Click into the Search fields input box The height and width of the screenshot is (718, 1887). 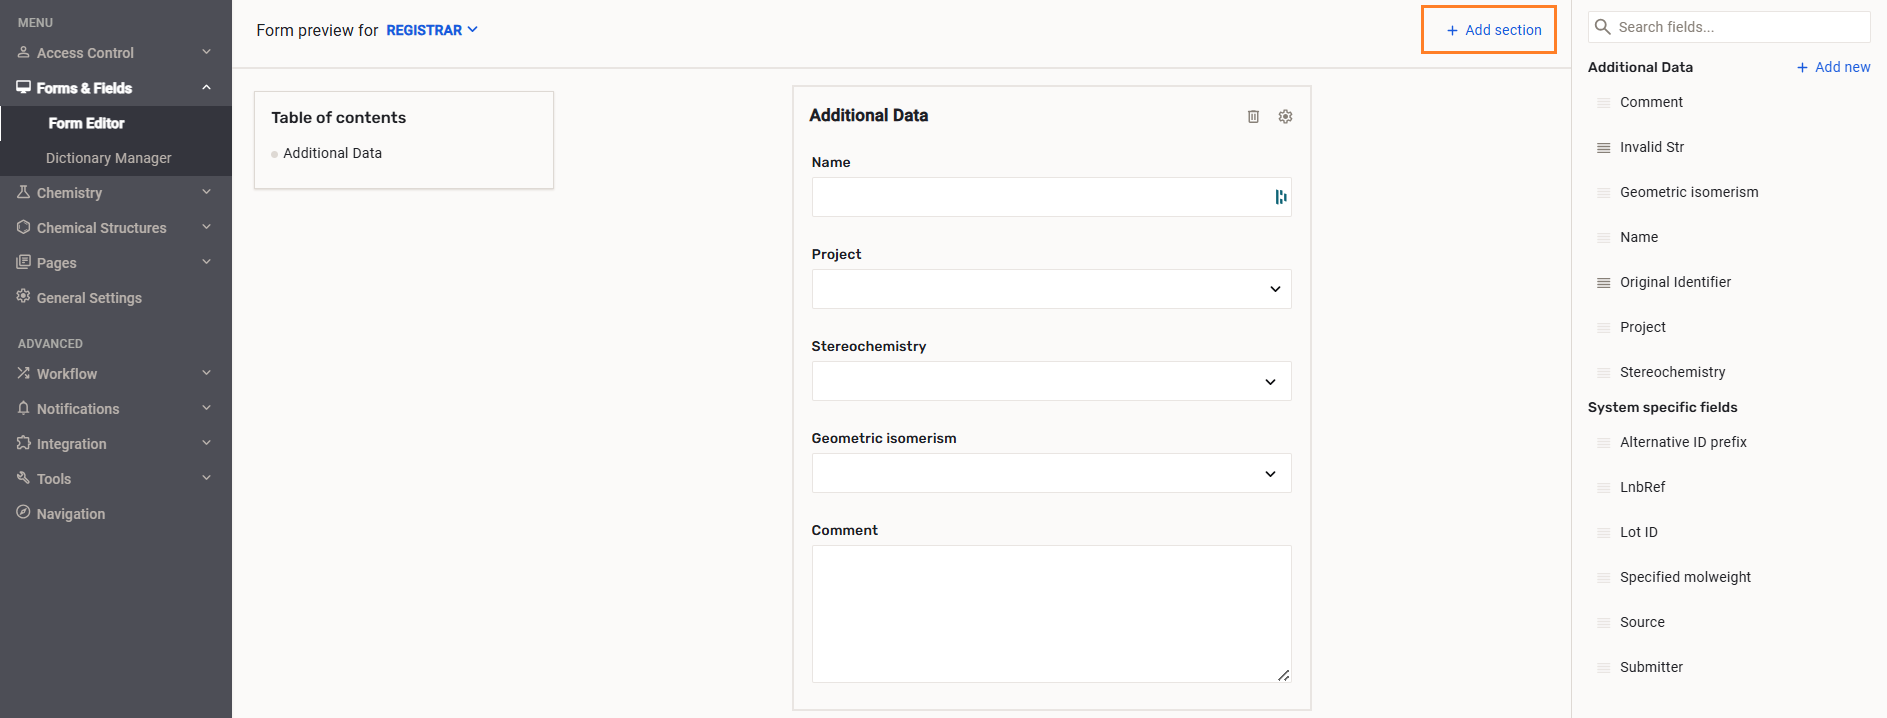(x=1738, y=27)
